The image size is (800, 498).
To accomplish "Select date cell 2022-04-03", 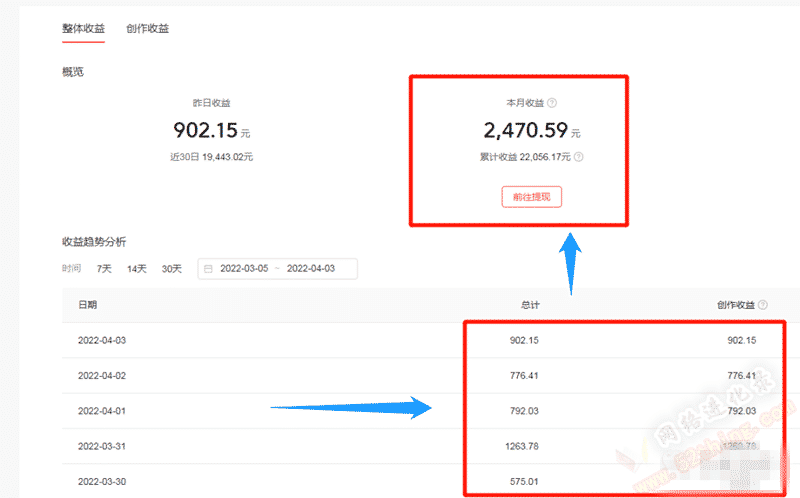I will point(102,340).
